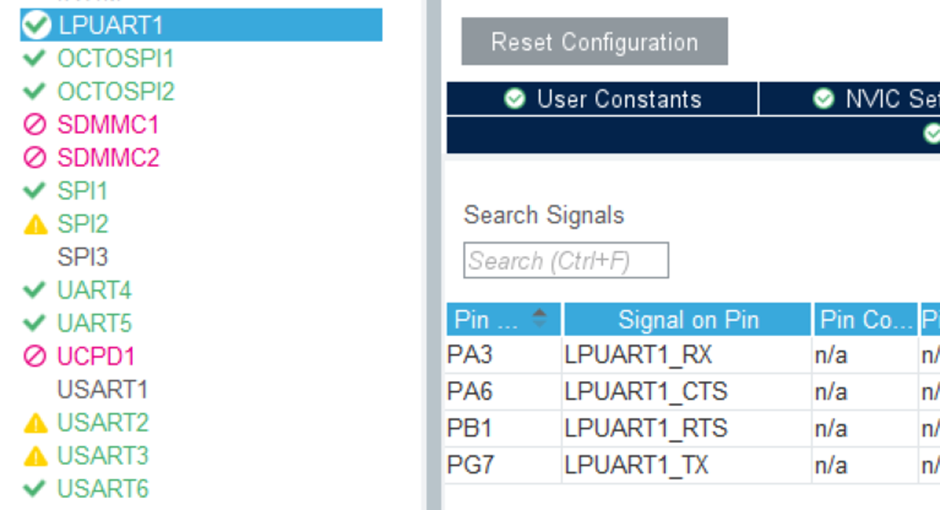Sort by the Pin column arrow

click(540, 319)
